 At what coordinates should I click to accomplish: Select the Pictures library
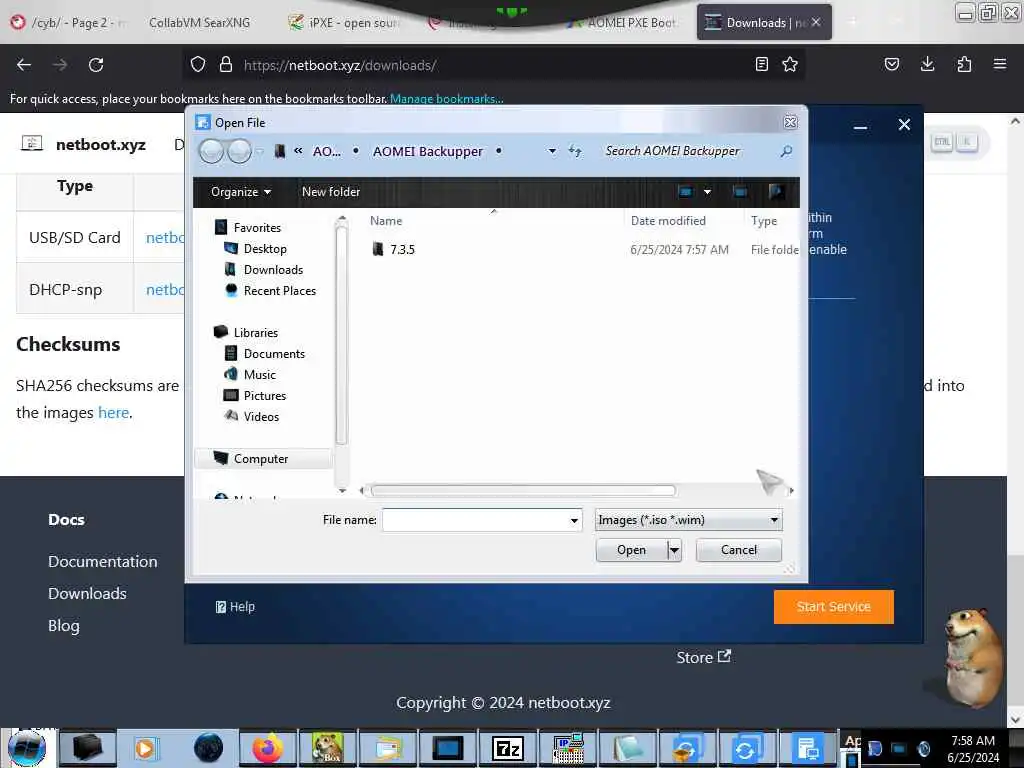click(x=264, y=395)
